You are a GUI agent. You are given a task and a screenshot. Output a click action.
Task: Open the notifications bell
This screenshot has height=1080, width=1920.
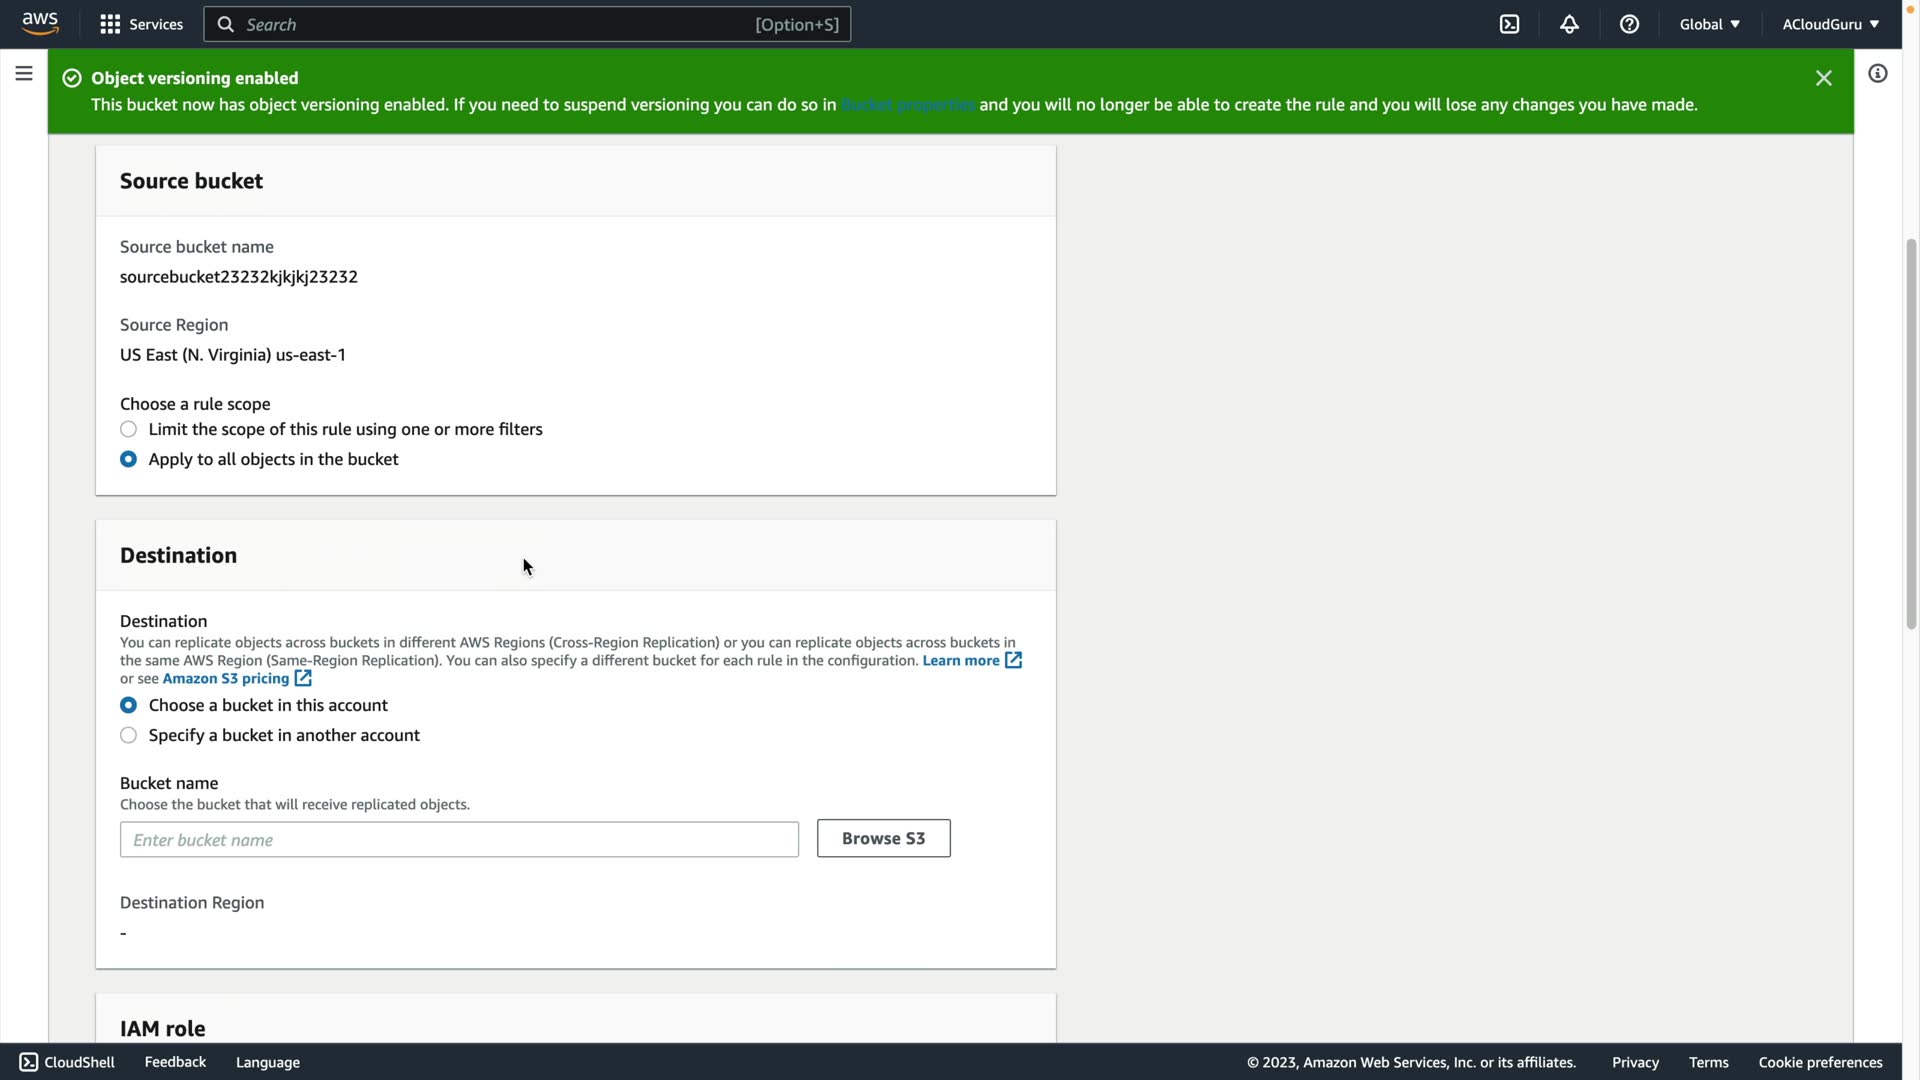(1569, 24)
